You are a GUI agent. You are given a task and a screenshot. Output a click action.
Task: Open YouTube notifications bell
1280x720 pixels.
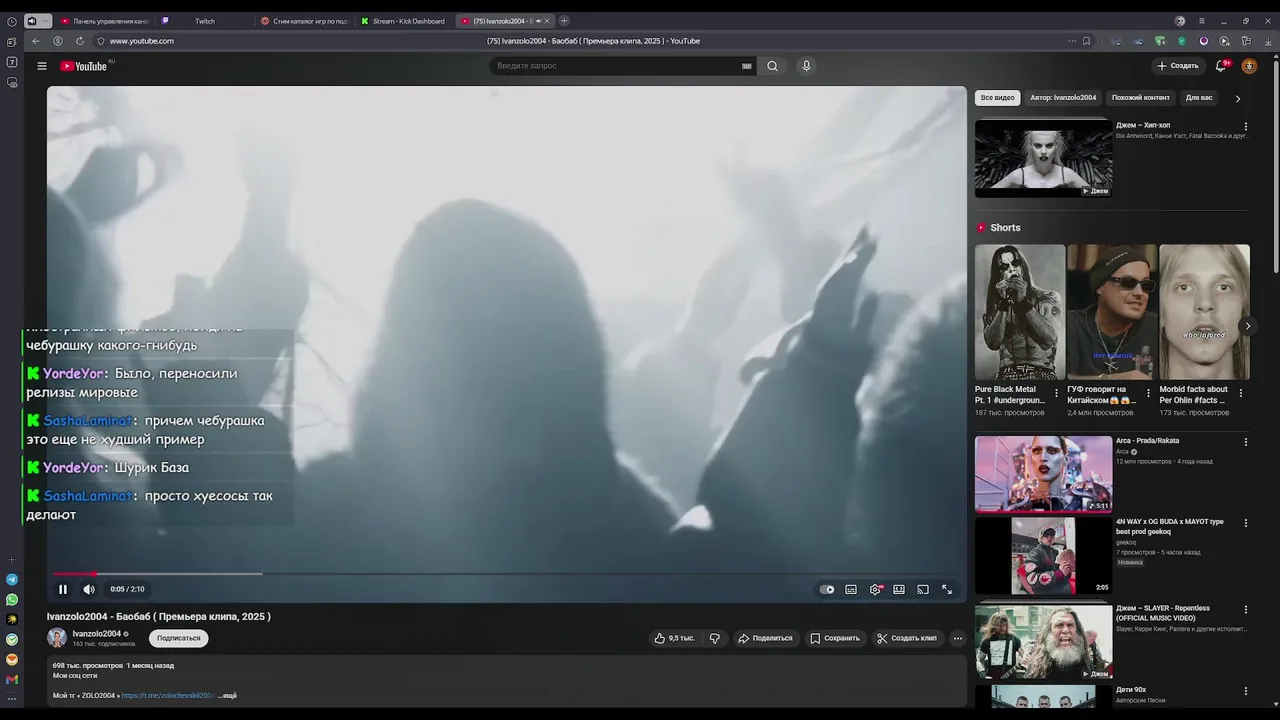(x=1221, y=66)
